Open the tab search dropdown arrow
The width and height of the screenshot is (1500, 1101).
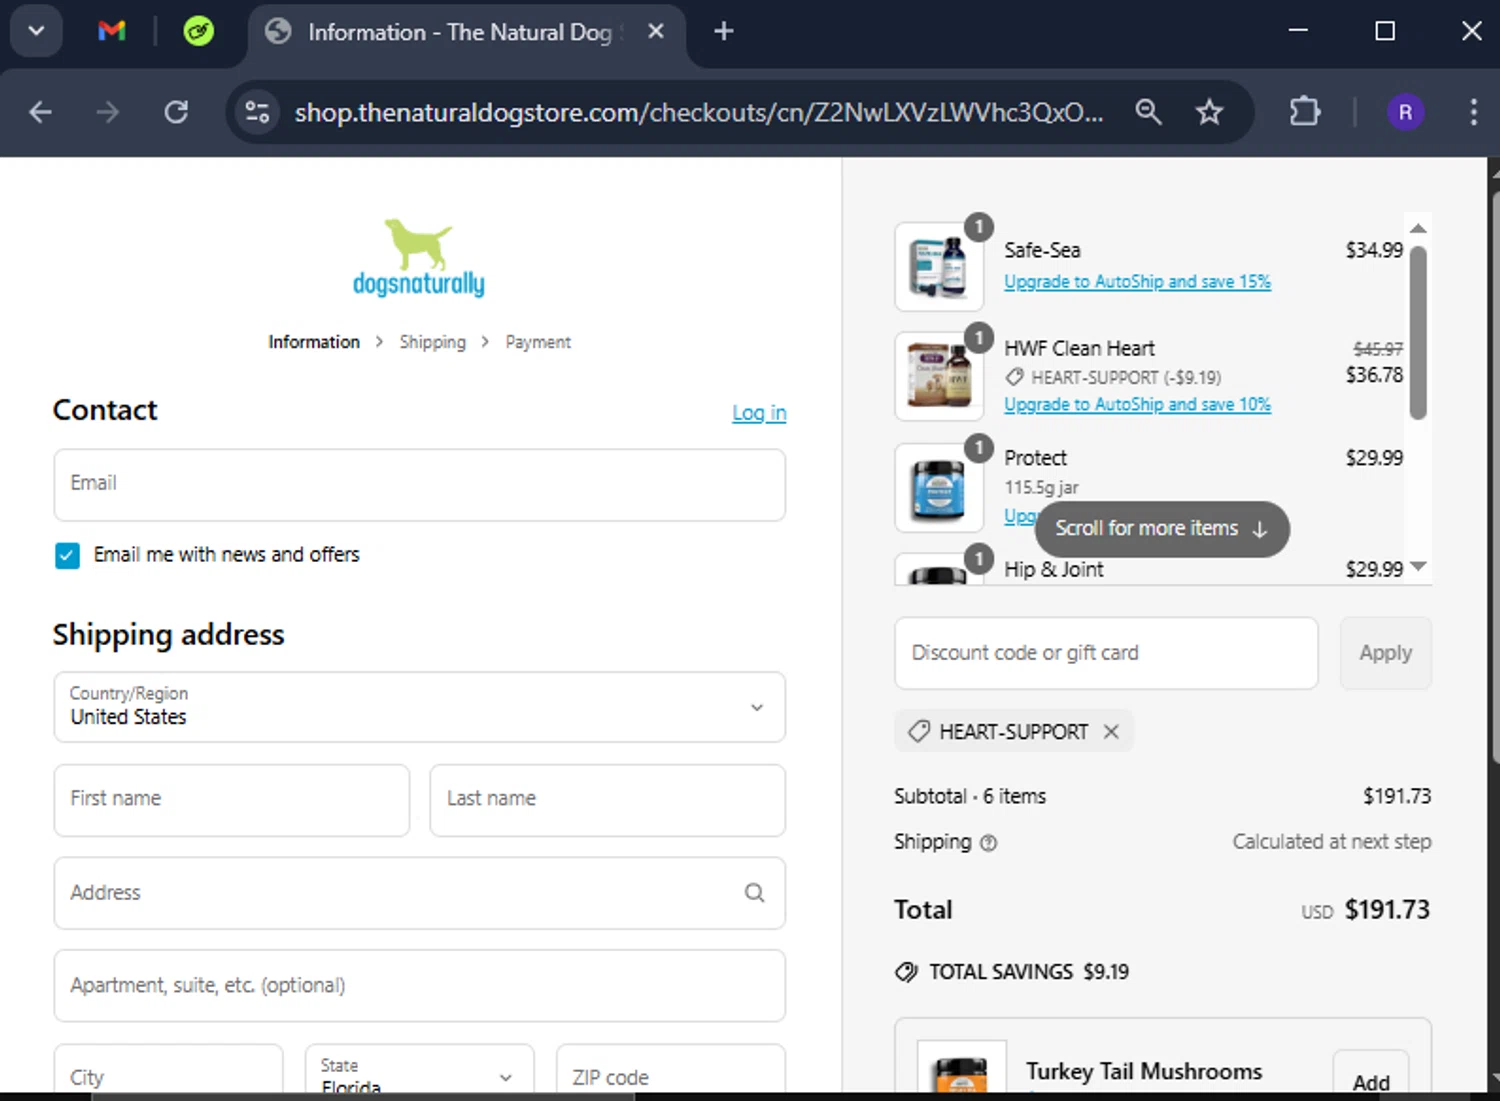coord(36,31)
